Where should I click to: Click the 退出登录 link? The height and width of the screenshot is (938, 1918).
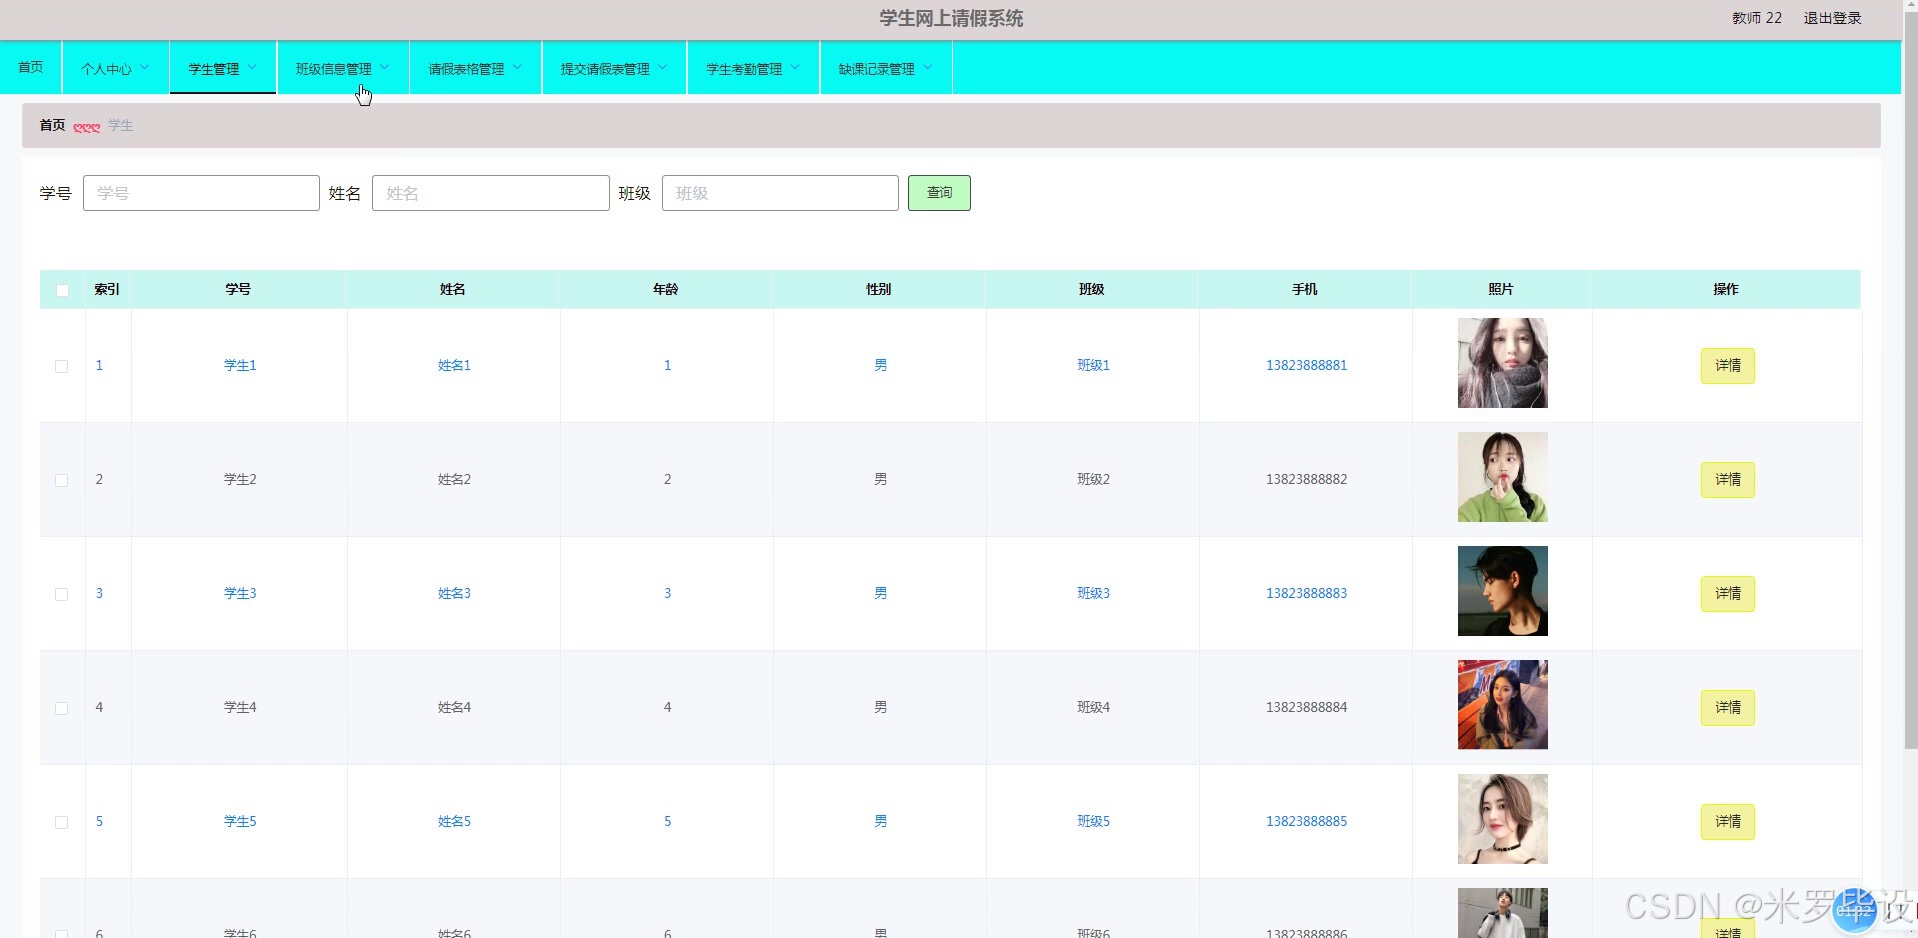coord(1832,18)
